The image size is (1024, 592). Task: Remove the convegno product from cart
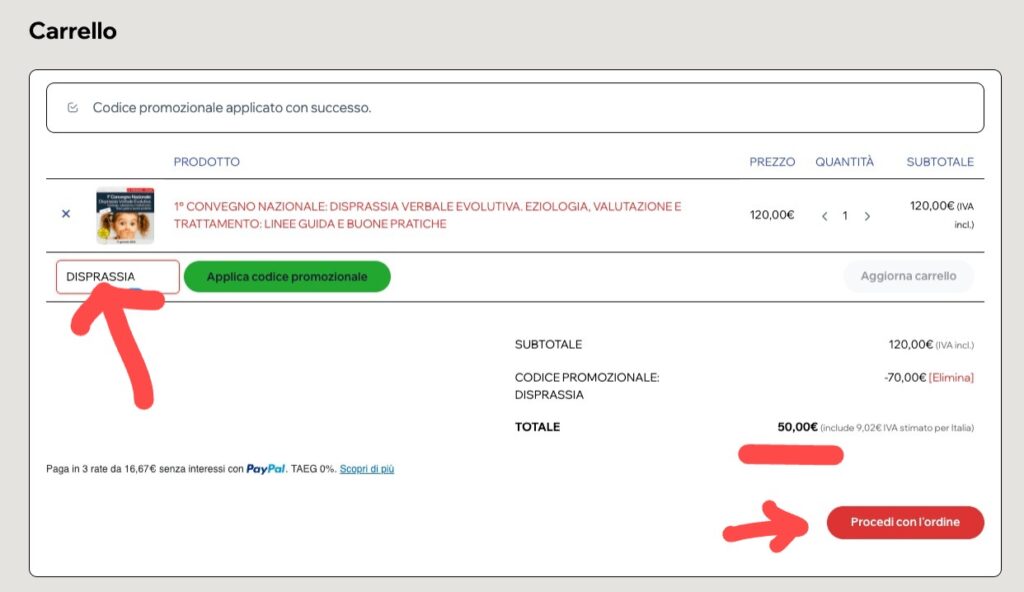[66, 214]
